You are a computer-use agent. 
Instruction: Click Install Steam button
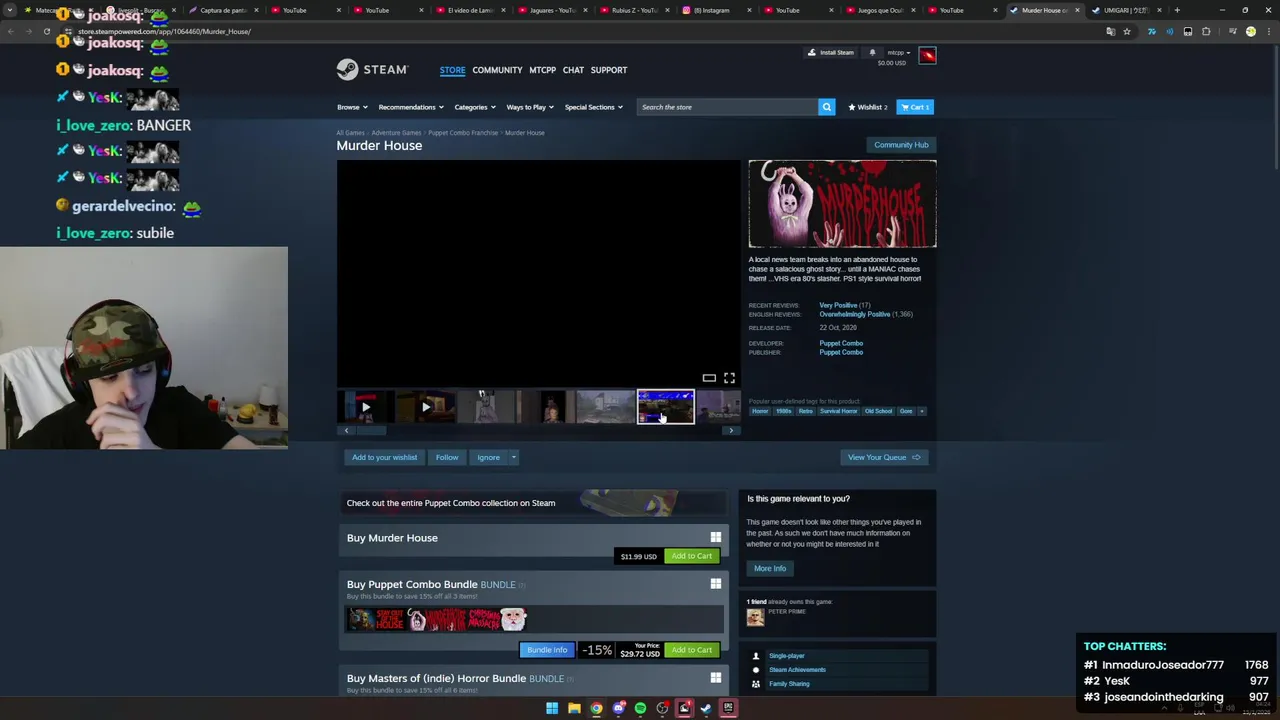(x=831, y=52)
